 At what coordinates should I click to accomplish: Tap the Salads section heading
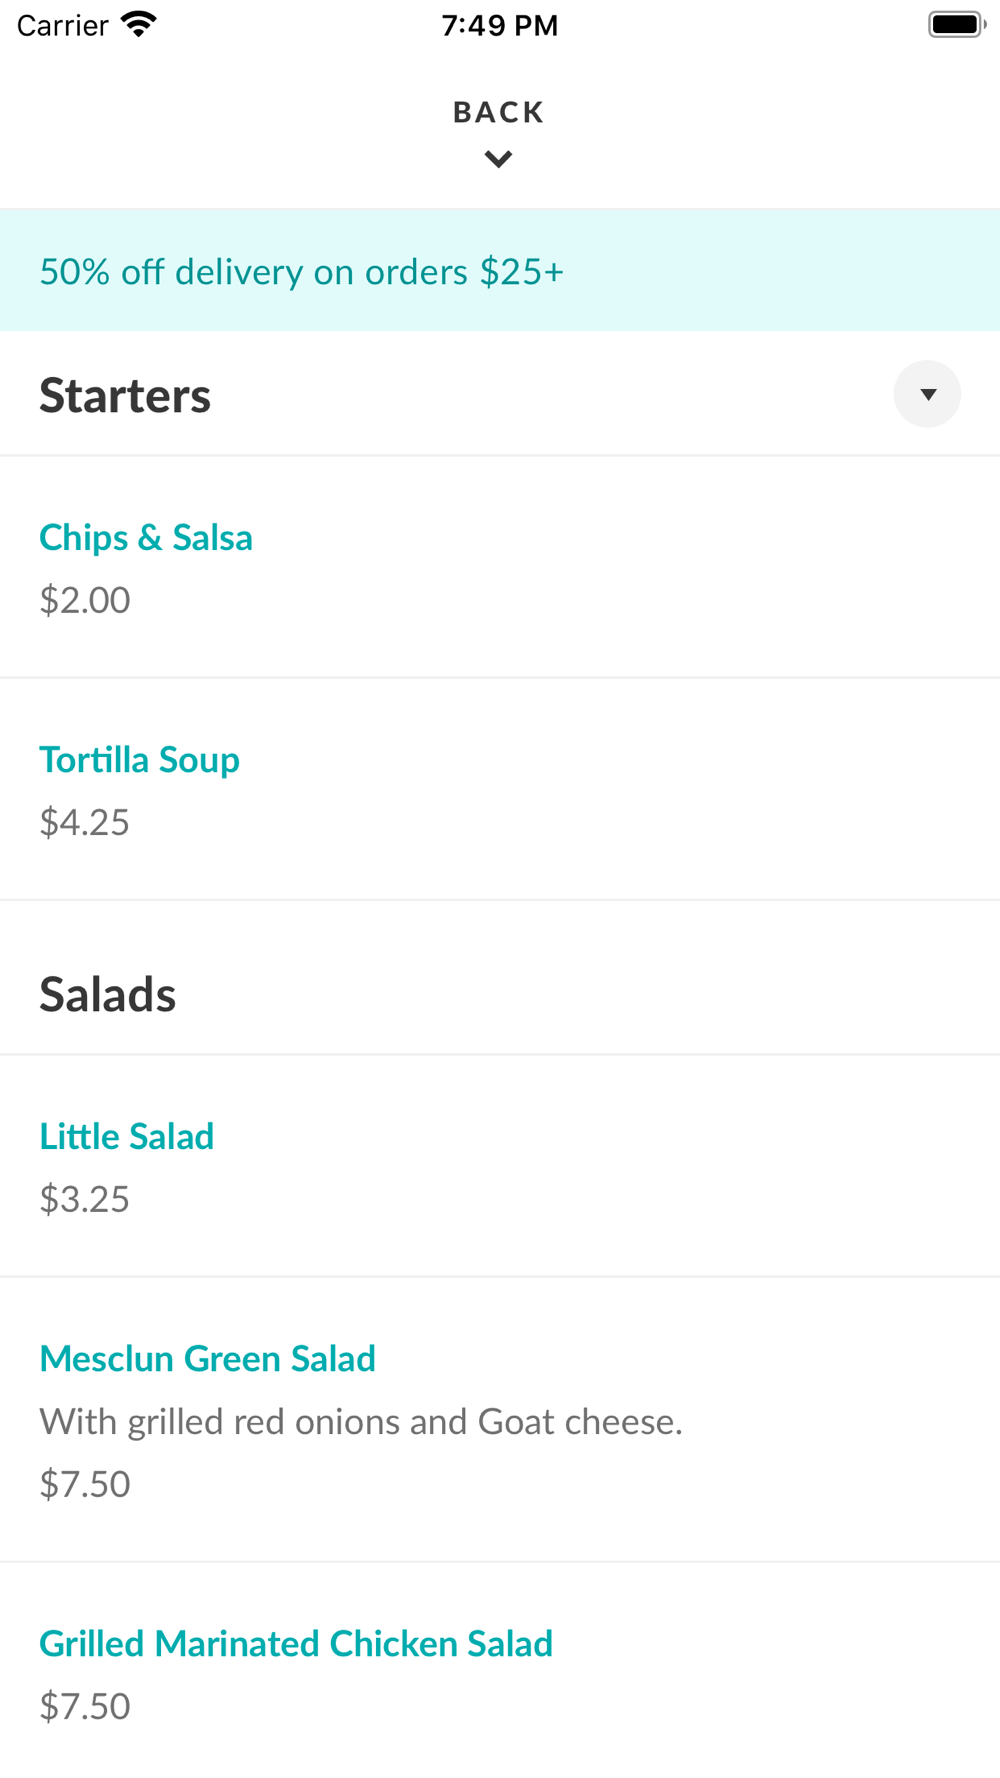108,995
